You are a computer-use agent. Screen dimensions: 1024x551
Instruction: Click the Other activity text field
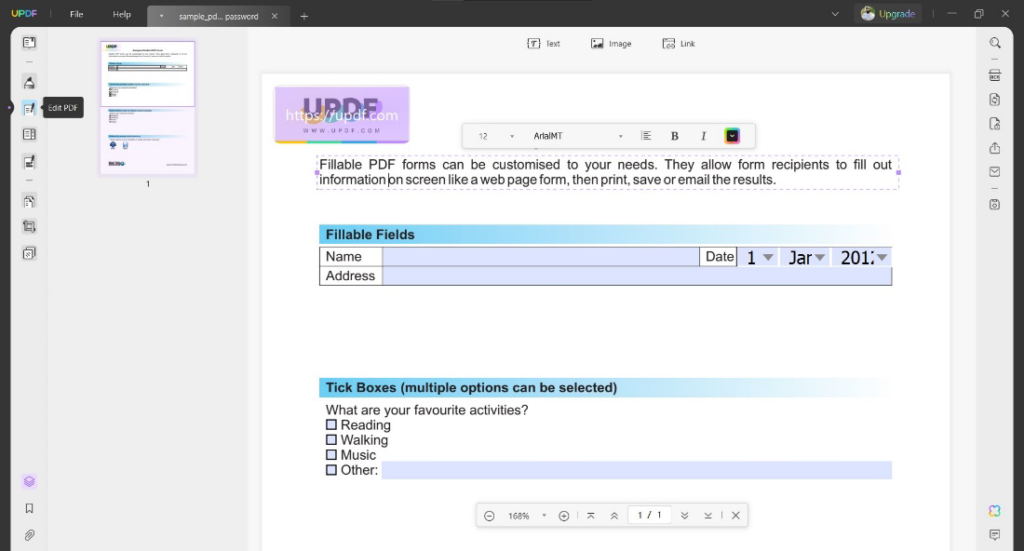click(x=637, y=470)
